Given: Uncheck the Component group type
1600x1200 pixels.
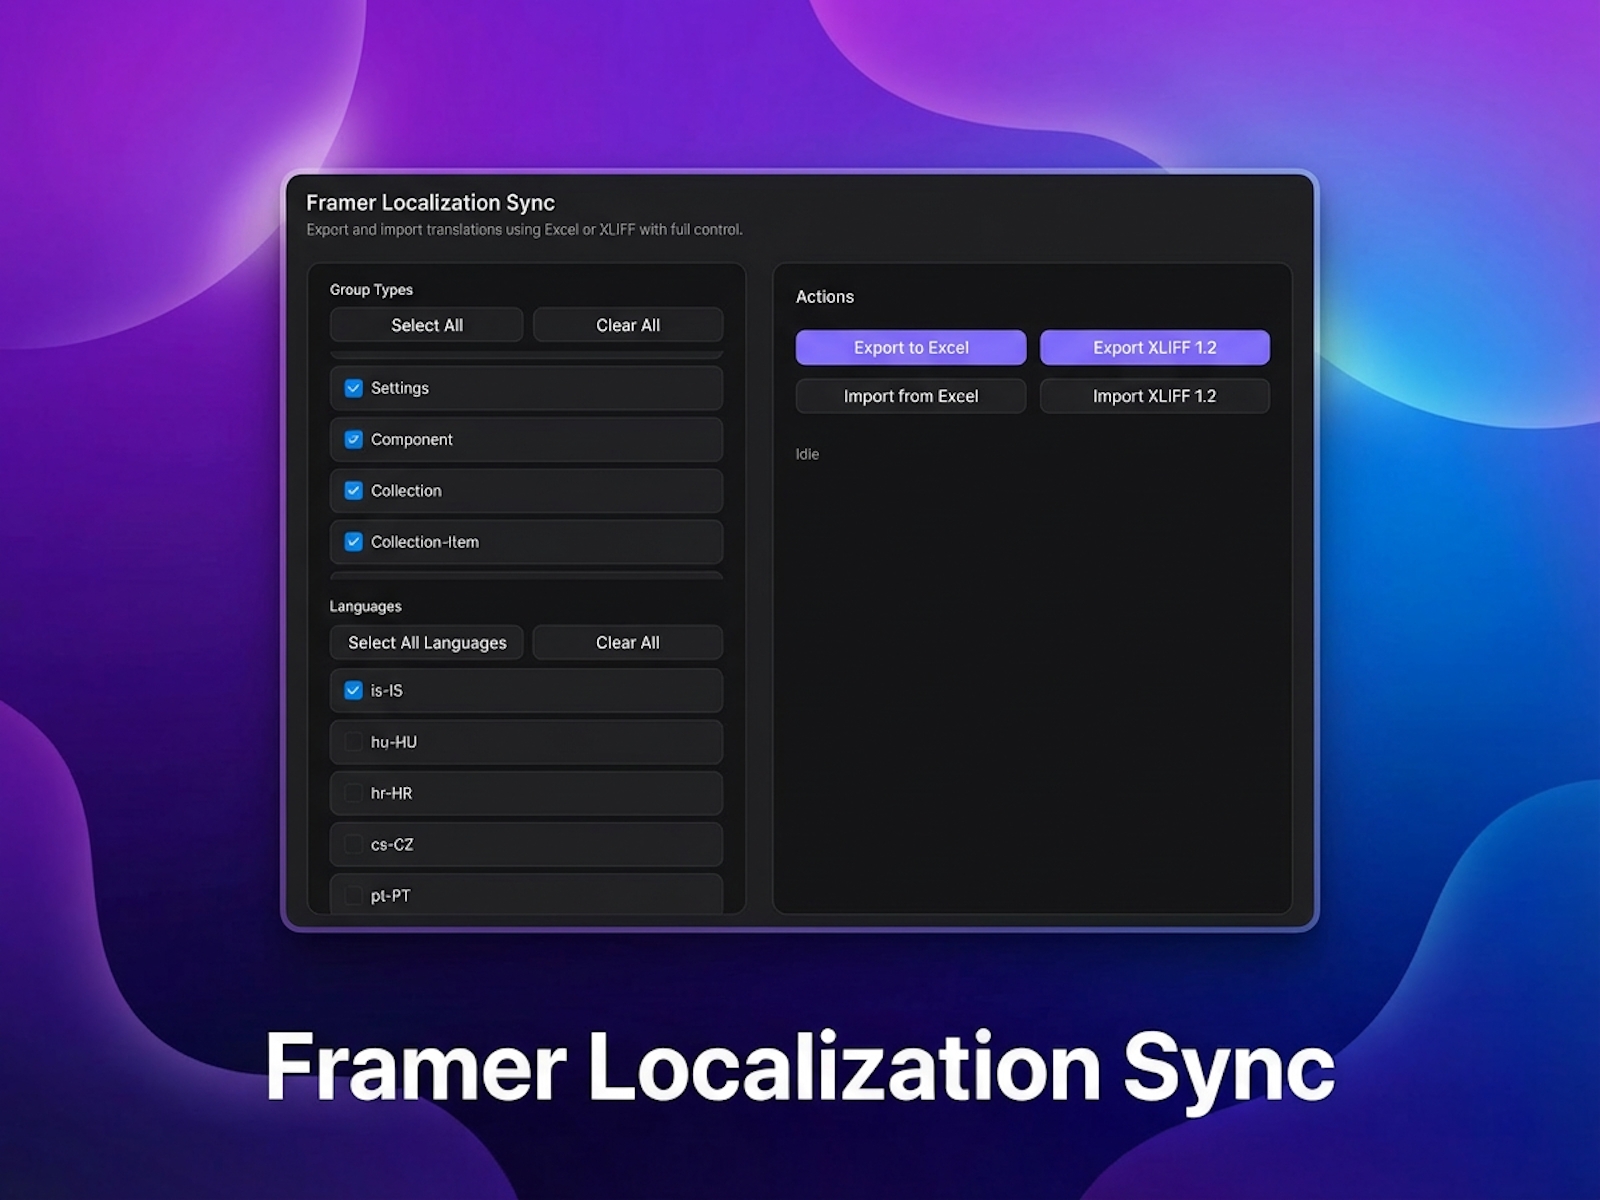Looking at the screenshot, I should point(353,439).
